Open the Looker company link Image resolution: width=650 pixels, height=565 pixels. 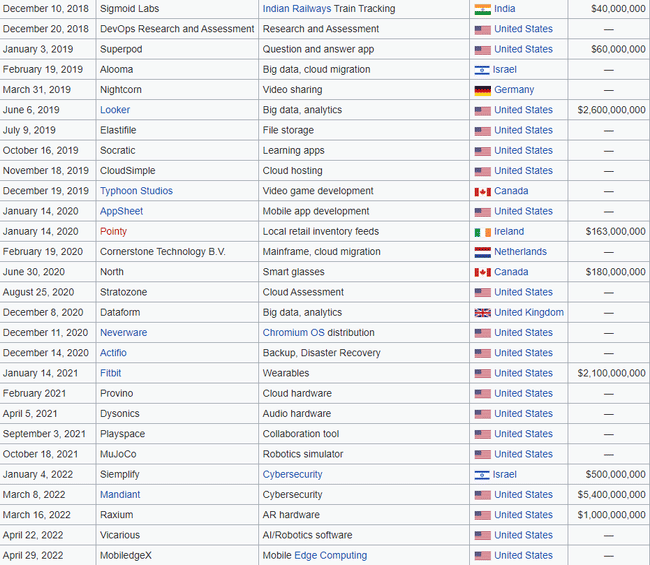click(x=115, y=110)
